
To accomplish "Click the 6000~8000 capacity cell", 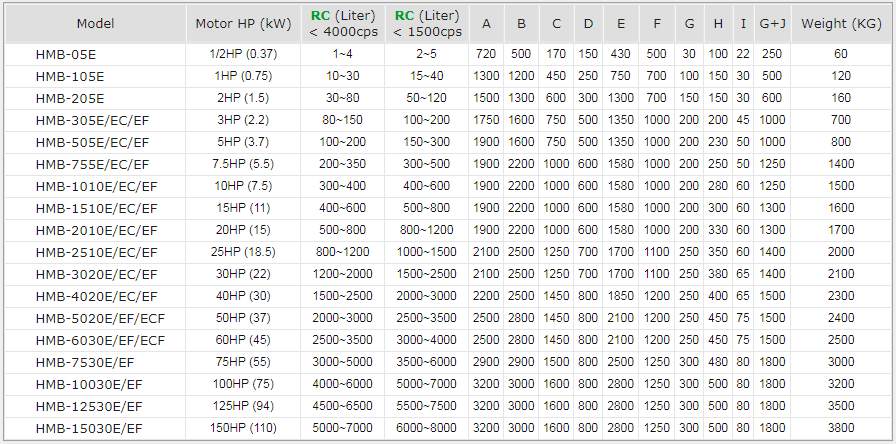I will point(428,428).
